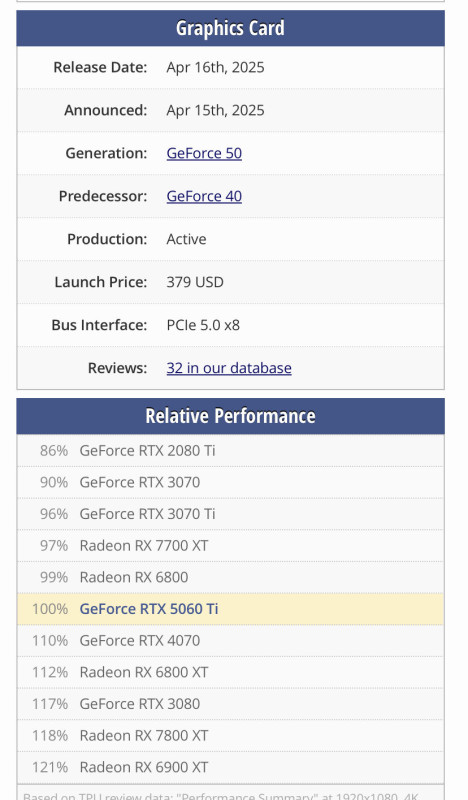
Task: Click the launch price value 379 USD
Action: [195, 282]
